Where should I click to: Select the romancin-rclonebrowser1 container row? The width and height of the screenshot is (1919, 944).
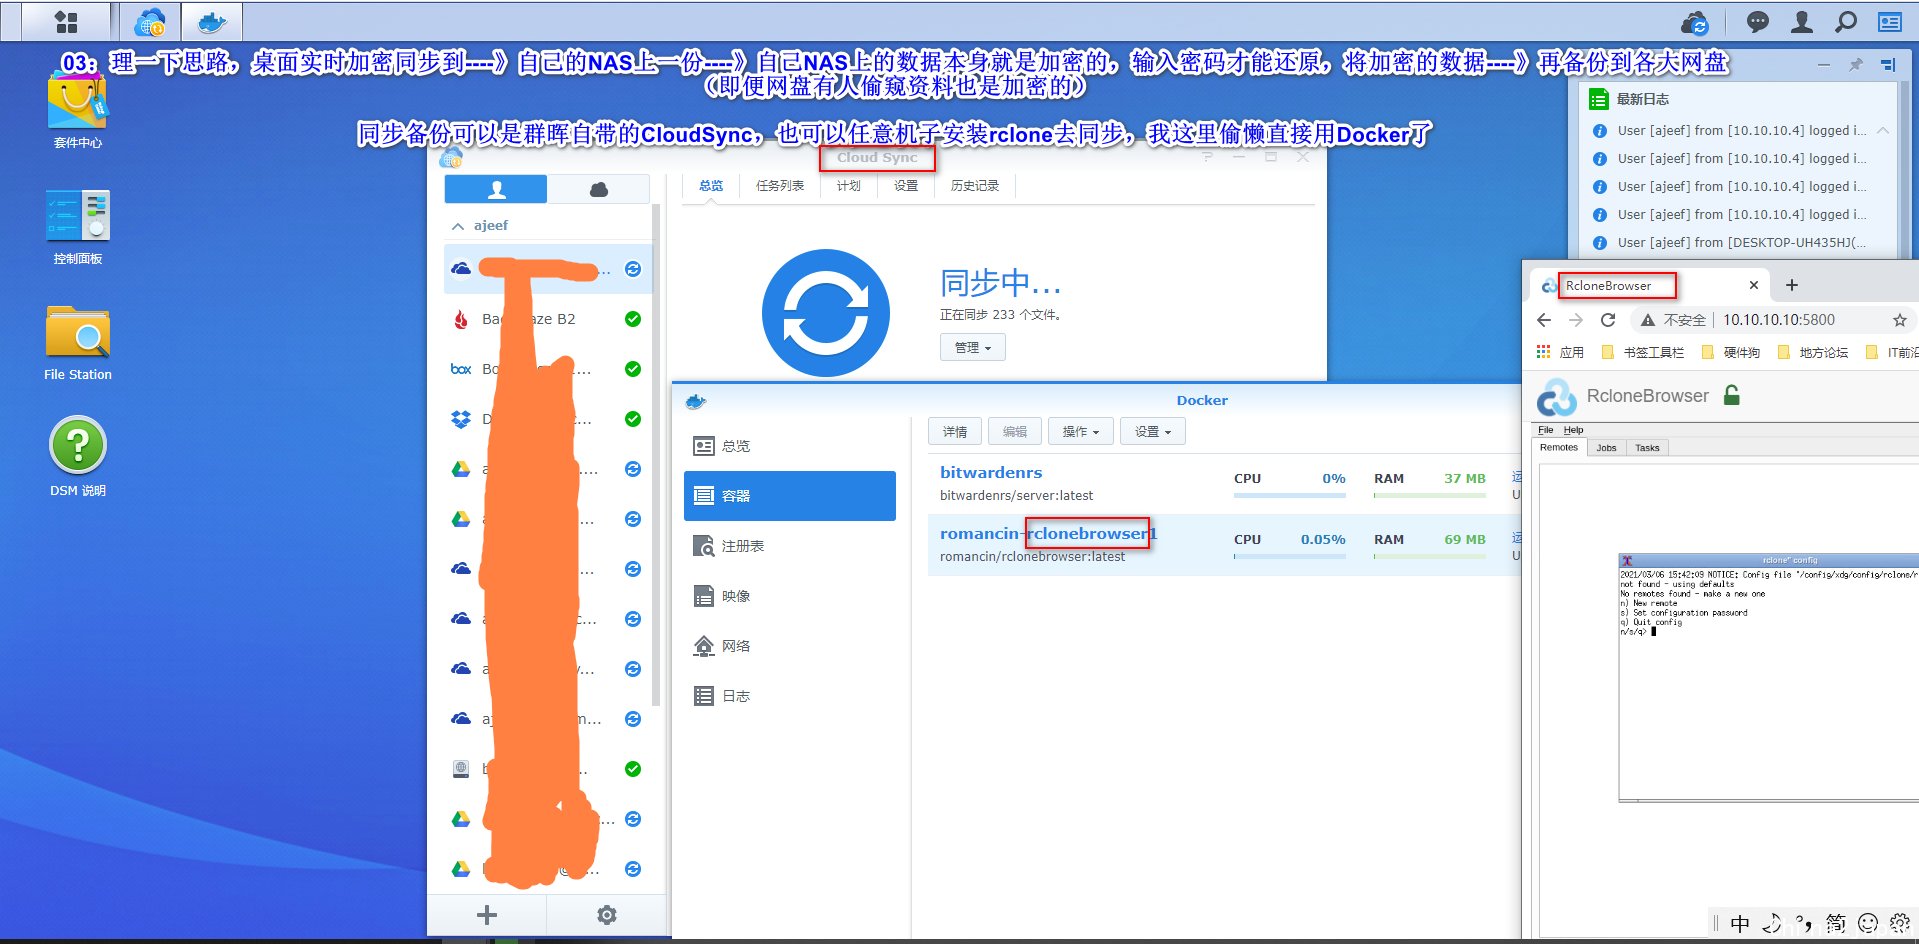(x=1224, y=545)
